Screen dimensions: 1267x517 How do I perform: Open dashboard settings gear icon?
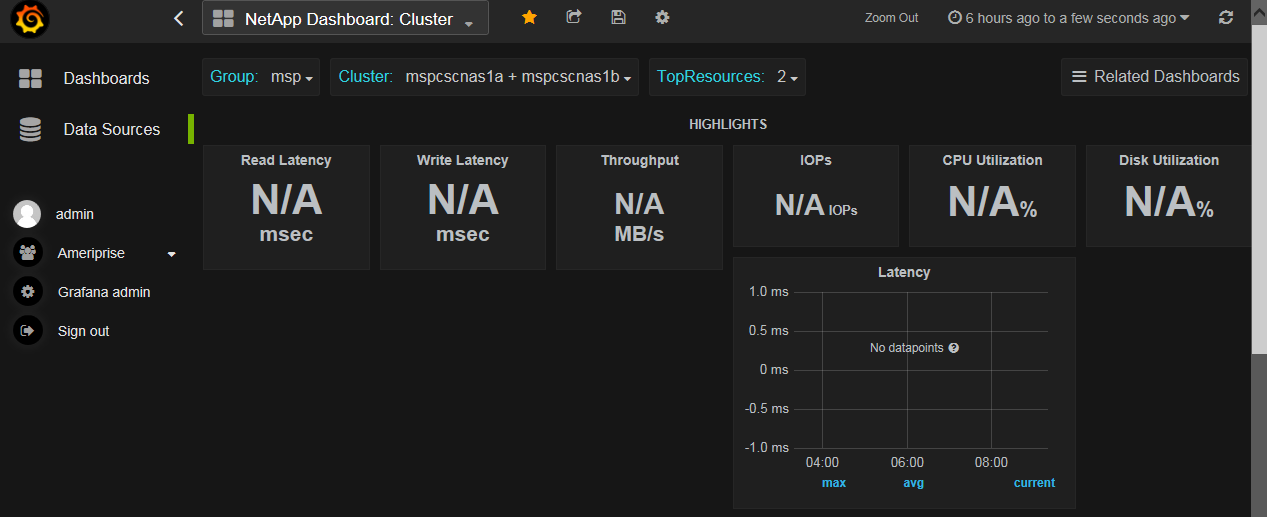(662, 17)
